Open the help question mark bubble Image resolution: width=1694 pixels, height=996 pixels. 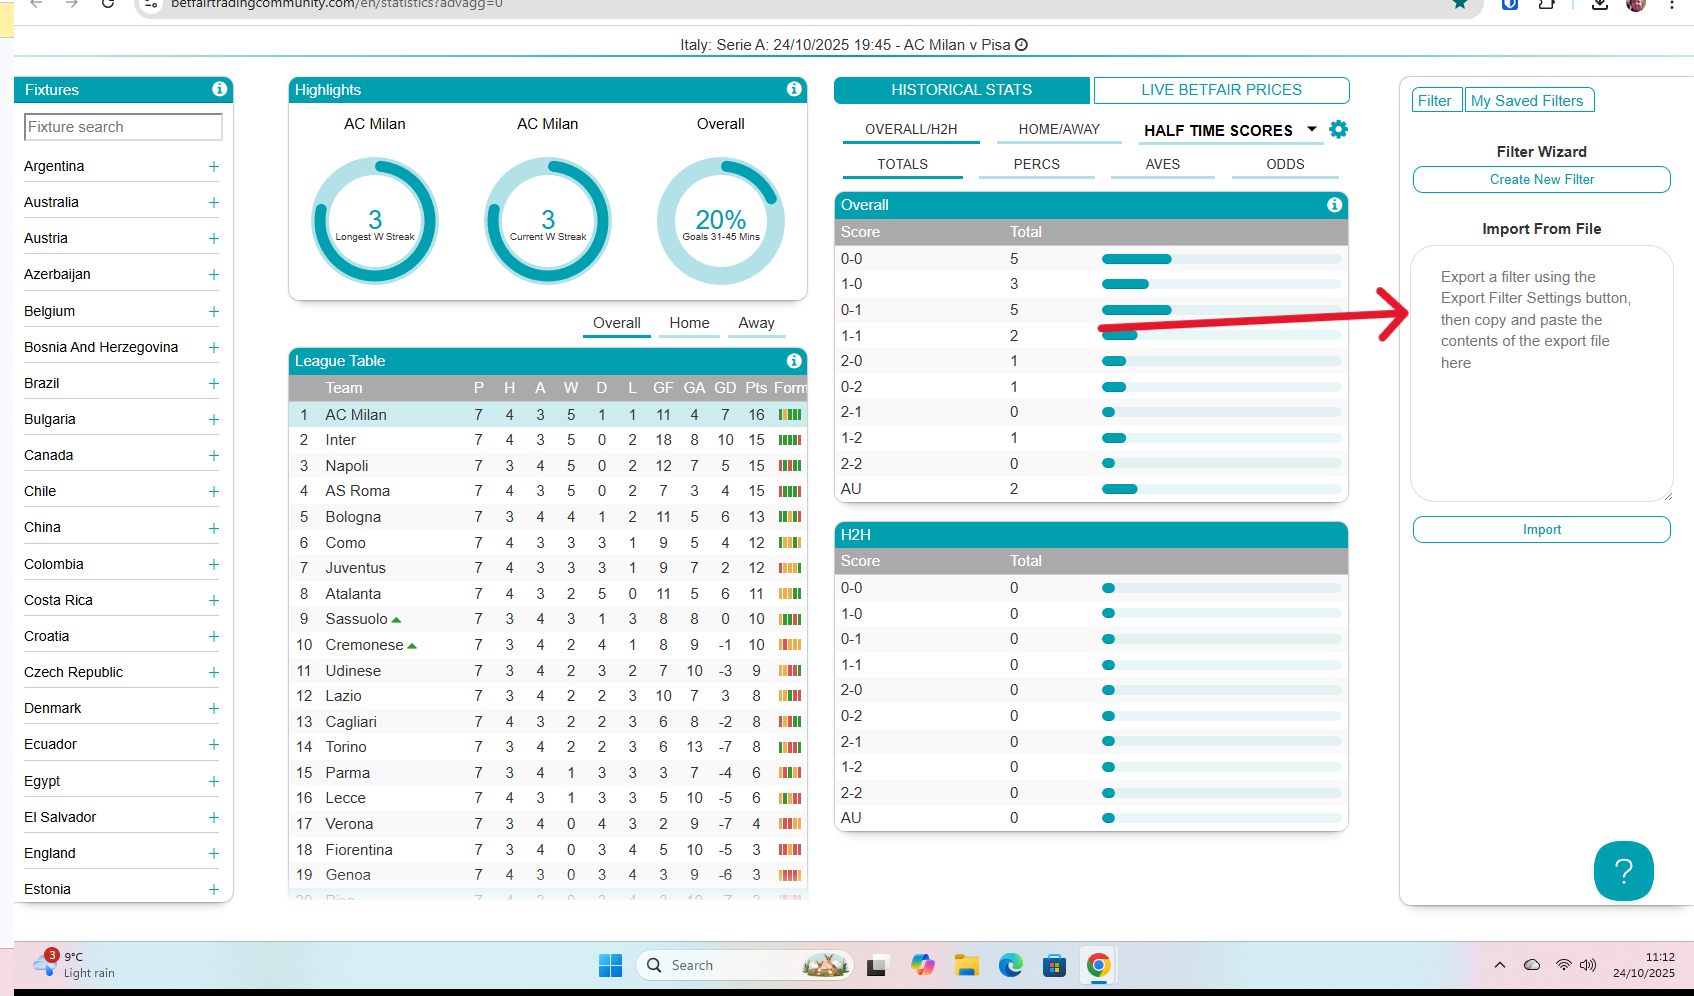[1623, 871]
